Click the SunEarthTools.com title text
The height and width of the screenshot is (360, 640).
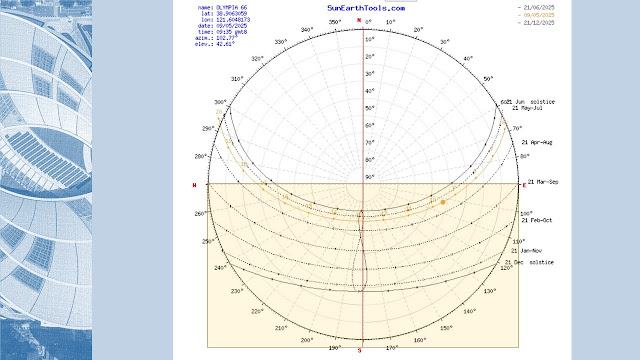pyautogui.click(x=366, y=8)
